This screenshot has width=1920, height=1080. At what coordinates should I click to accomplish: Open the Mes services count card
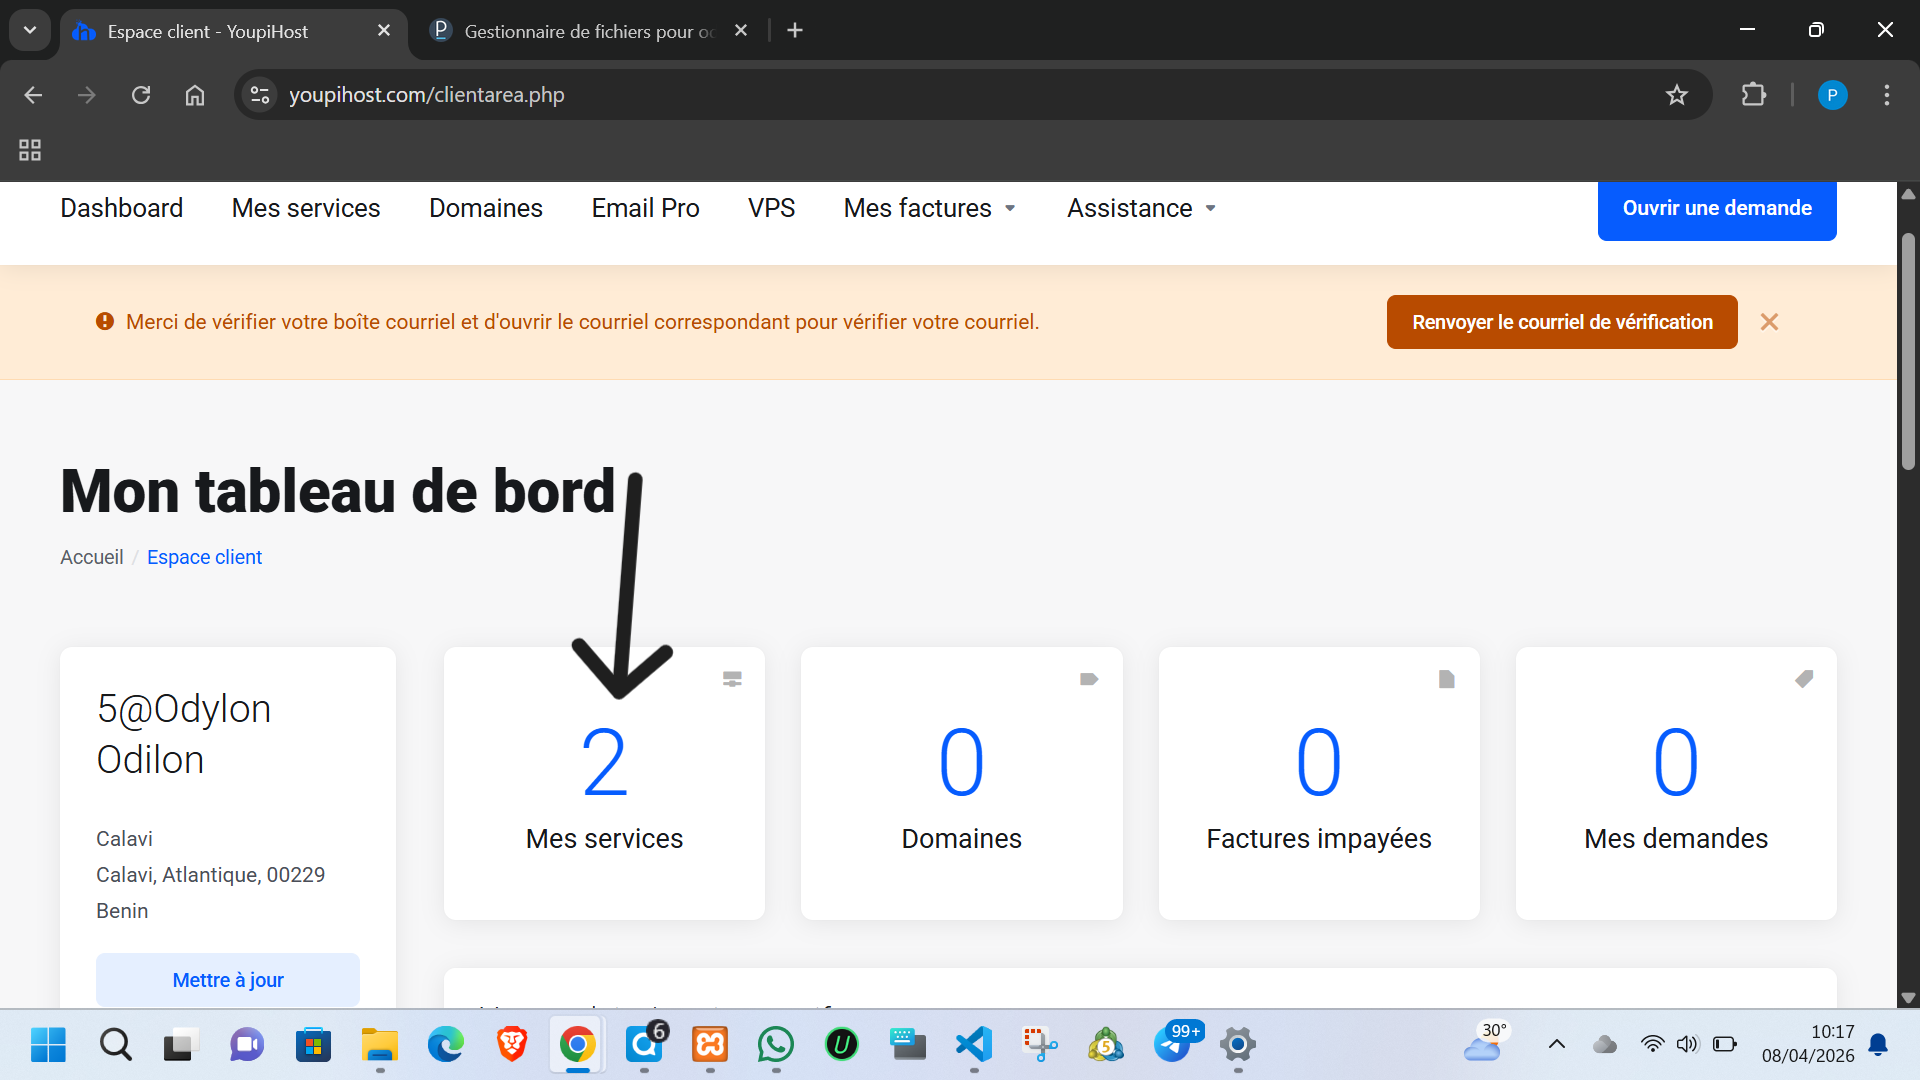(x=604, y=785)
